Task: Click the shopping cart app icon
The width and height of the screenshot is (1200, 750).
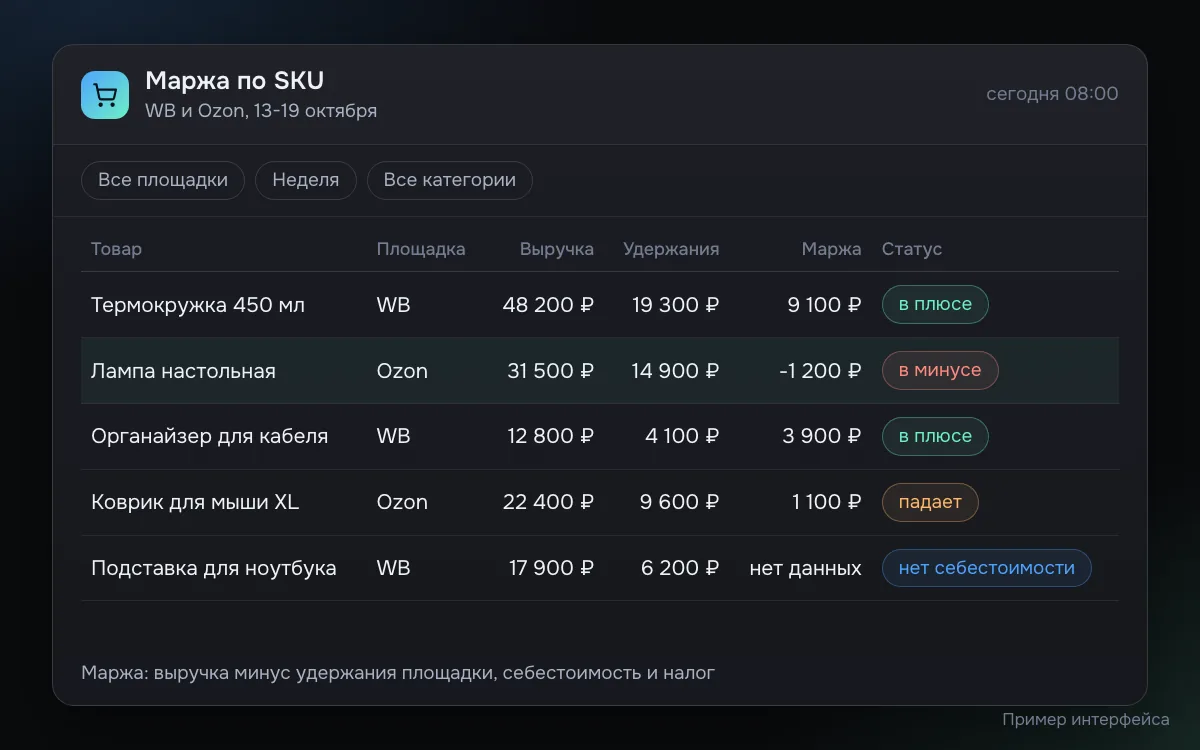Action: pyautogui.click(x=105, y=95)
